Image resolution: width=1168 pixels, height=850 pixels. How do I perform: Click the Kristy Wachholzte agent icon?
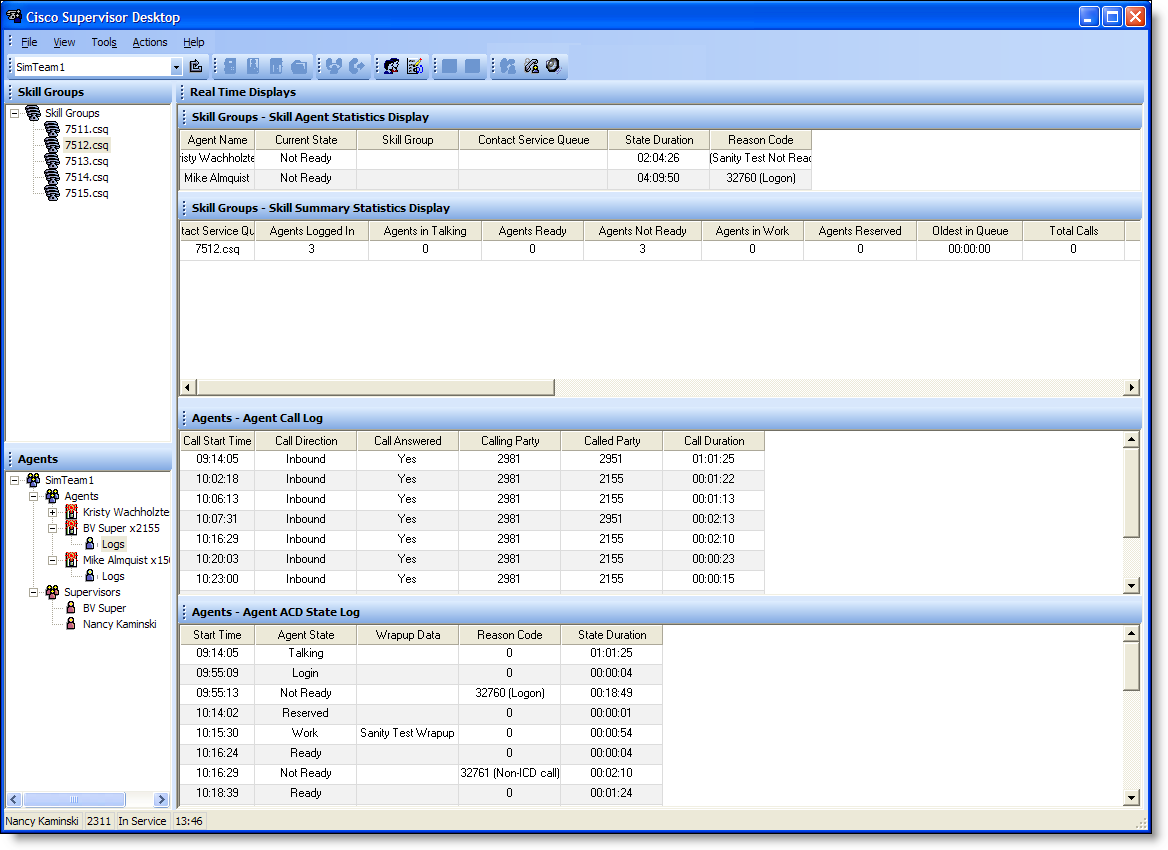click(72, 512)
